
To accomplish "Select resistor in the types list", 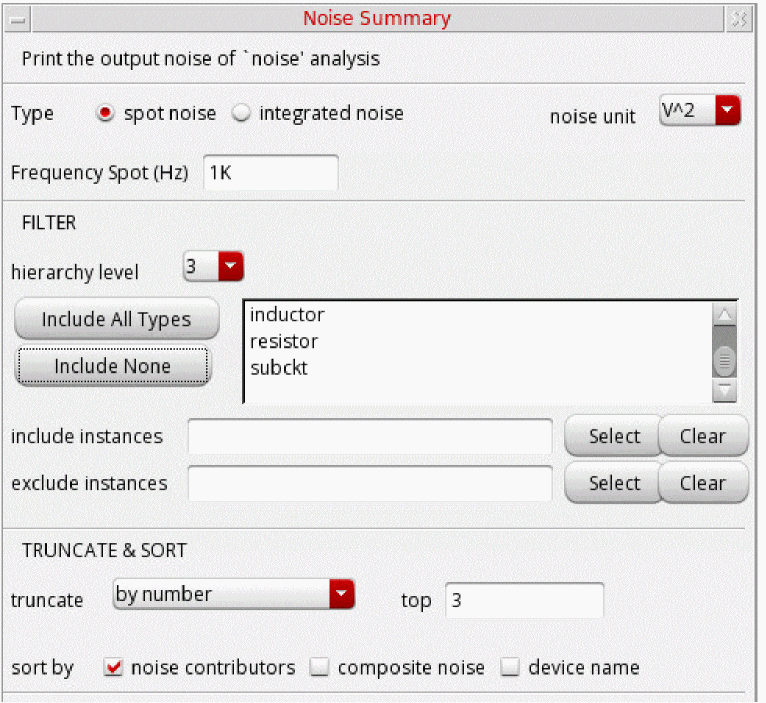I will click(284, 341).
